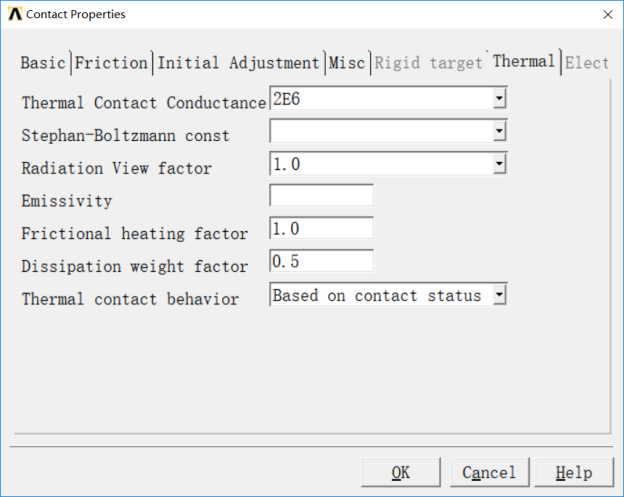Close the Contact Properties dialog
This screenshot has width=624, height=497.
coord(607,14)
